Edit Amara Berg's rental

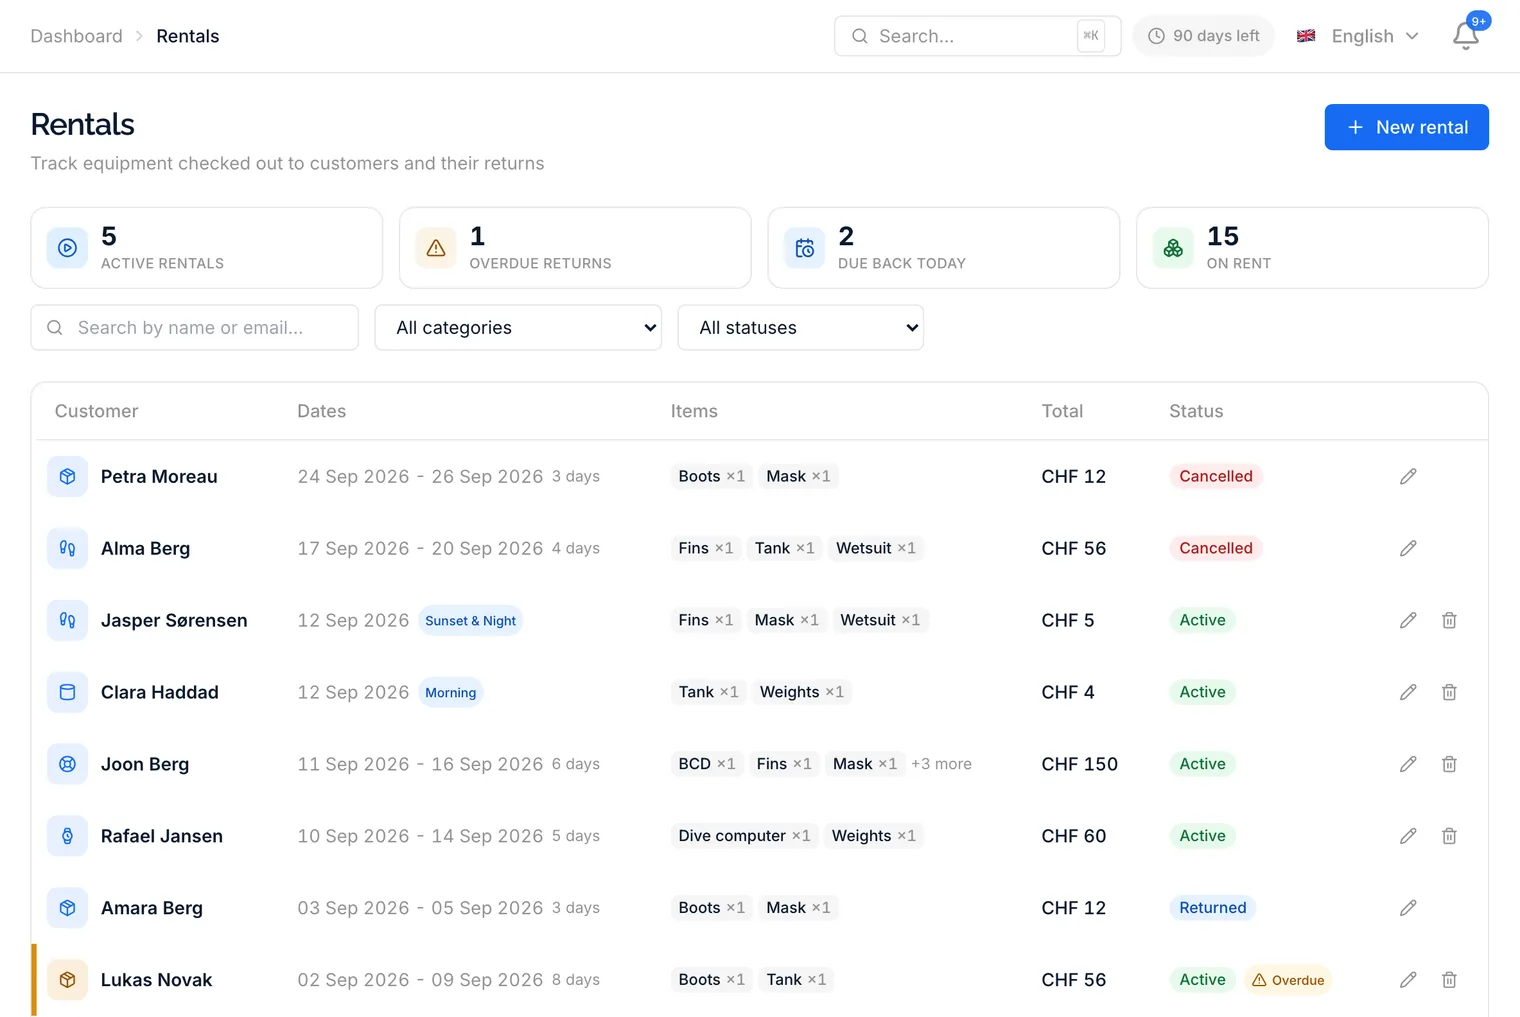[1408, 908]
